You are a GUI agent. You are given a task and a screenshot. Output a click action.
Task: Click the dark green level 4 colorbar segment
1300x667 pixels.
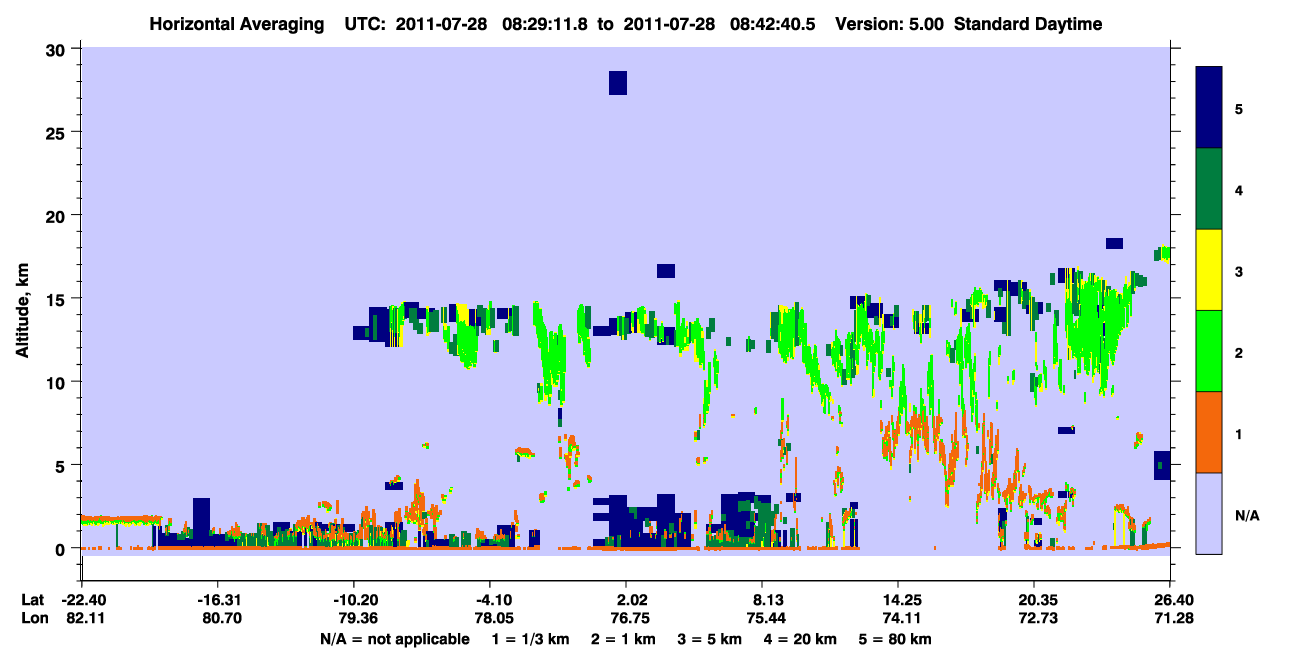tap(1209, 189)
